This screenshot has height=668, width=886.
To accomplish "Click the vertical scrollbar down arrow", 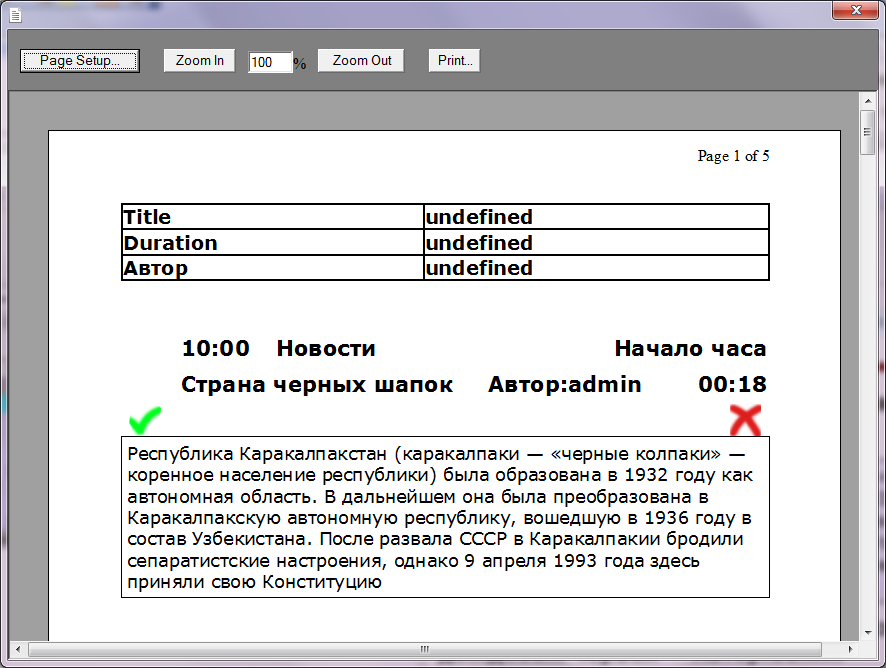I will [868, 633].
